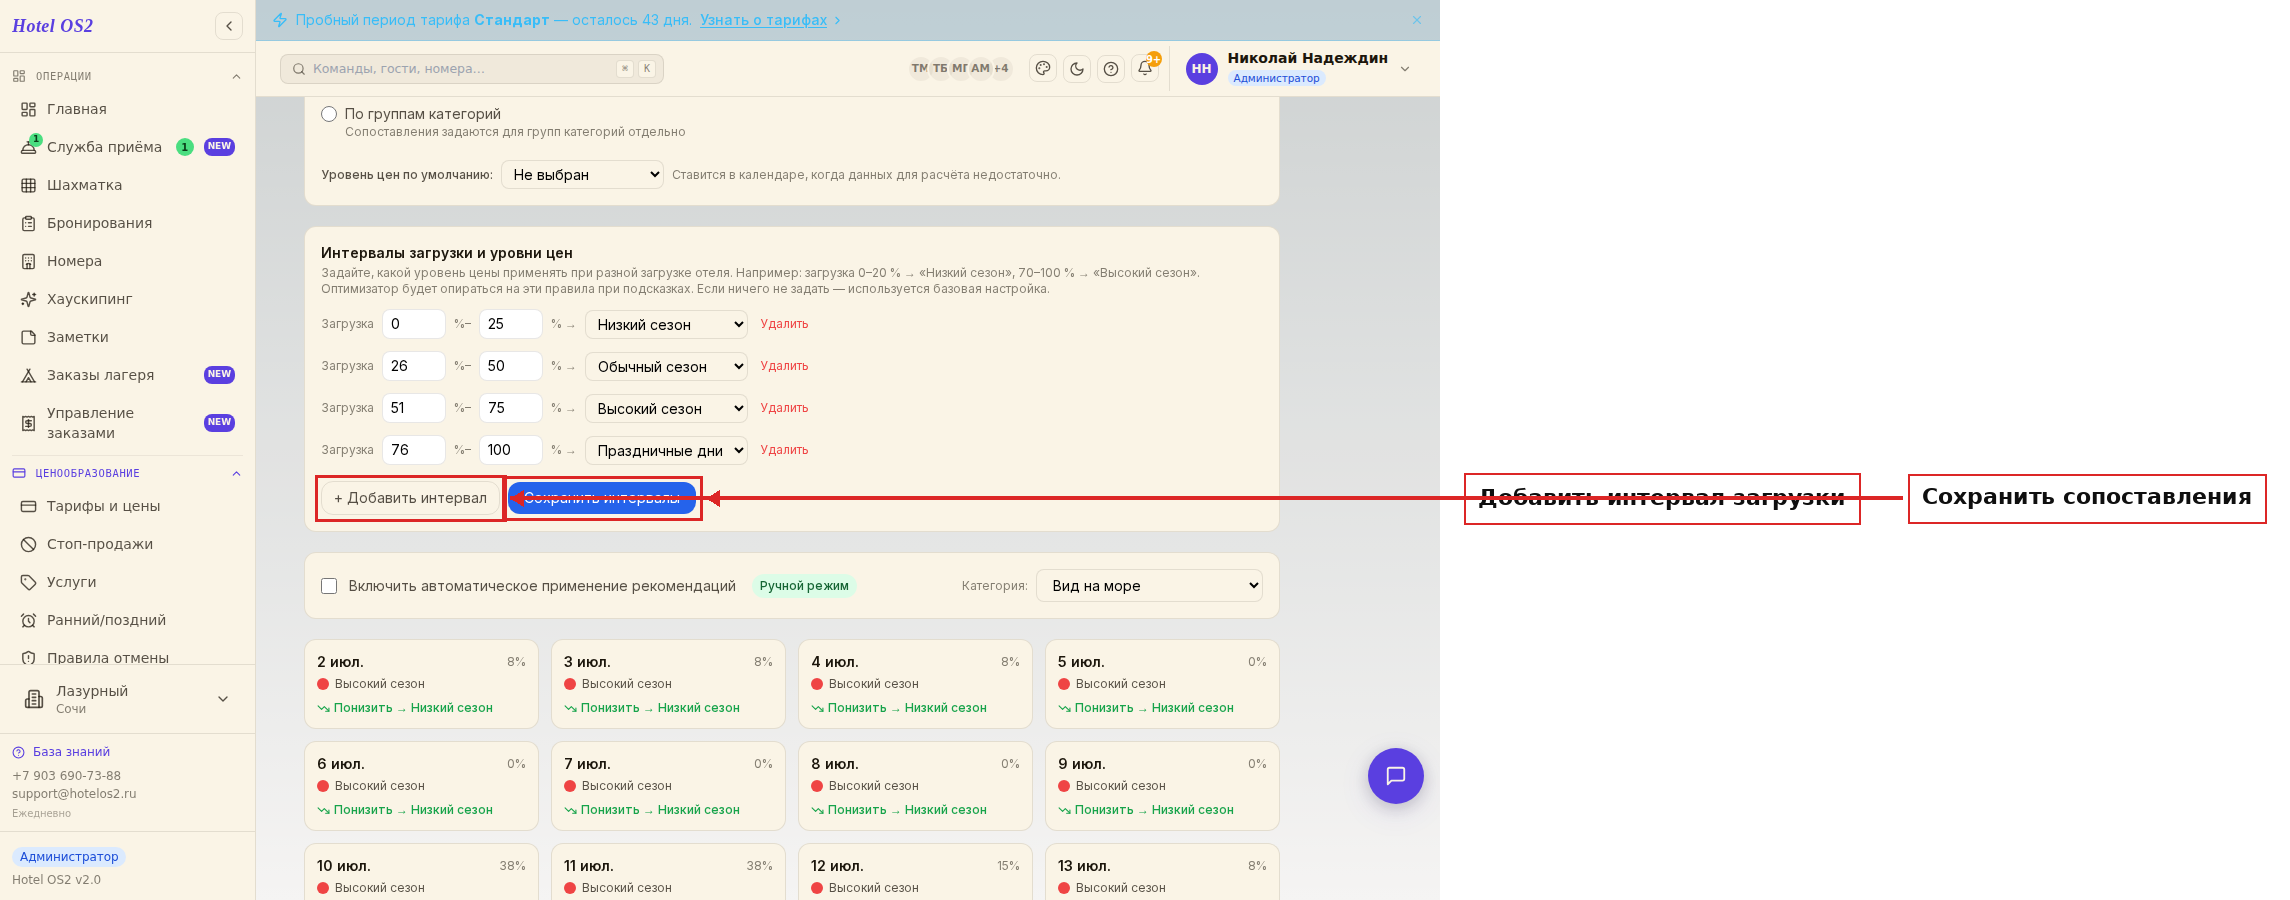
Task: Open the default price level dropdown
Action: pos(582,175)
